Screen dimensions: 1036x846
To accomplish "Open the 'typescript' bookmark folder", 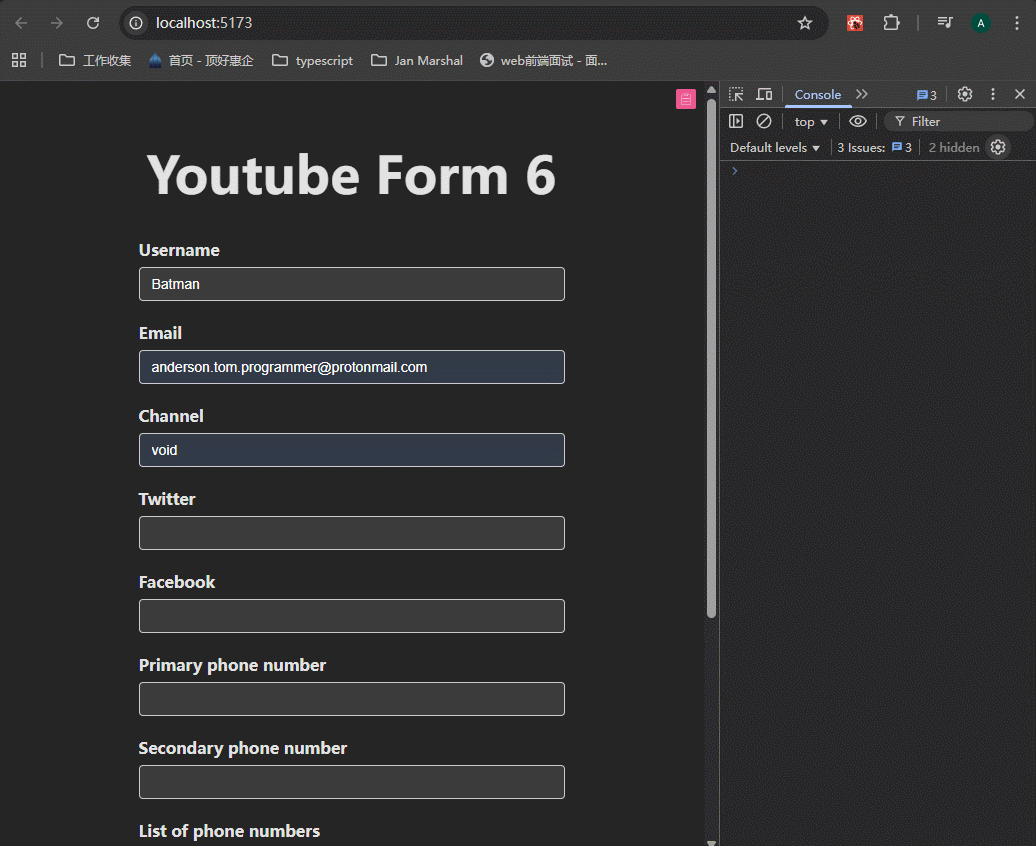I will pos(313,60).
